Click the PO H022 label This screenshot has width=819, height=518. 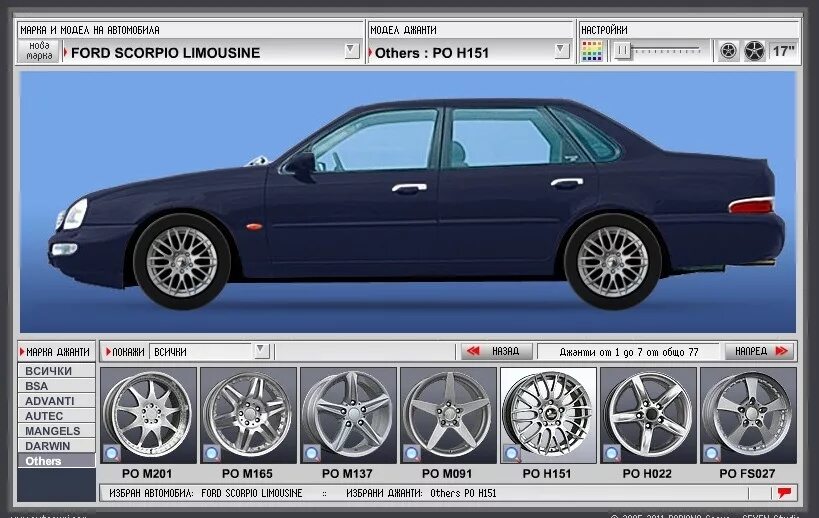coord(647,474)
